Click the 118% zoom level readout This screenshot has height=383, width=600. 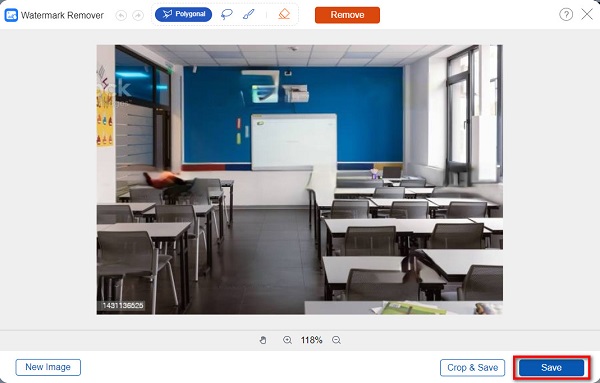pos(311,340)
